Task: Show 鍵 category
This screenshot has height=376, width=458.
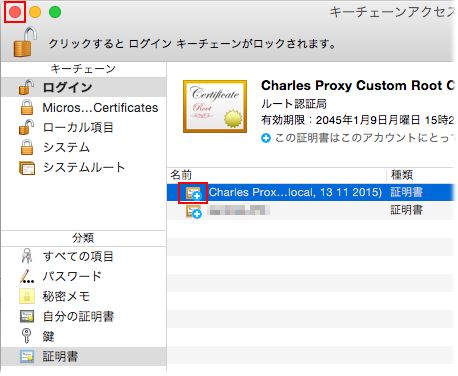Action: (x=48, y=336)
